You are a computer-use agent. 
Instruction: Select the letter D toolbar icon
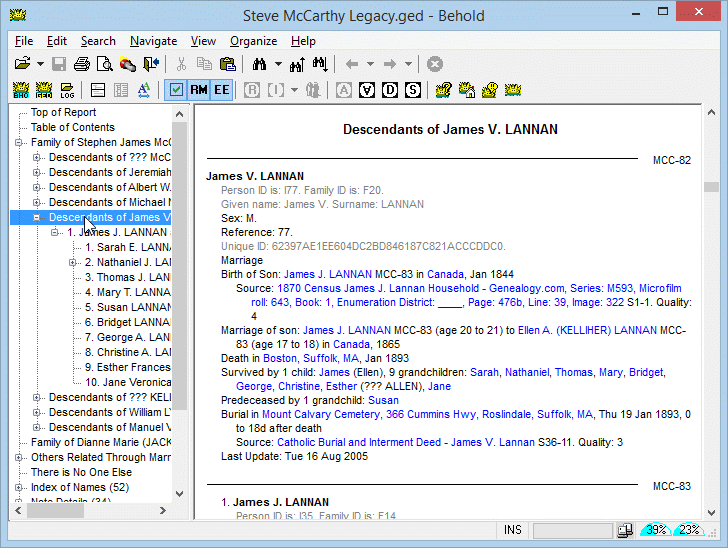pos(390,90)
